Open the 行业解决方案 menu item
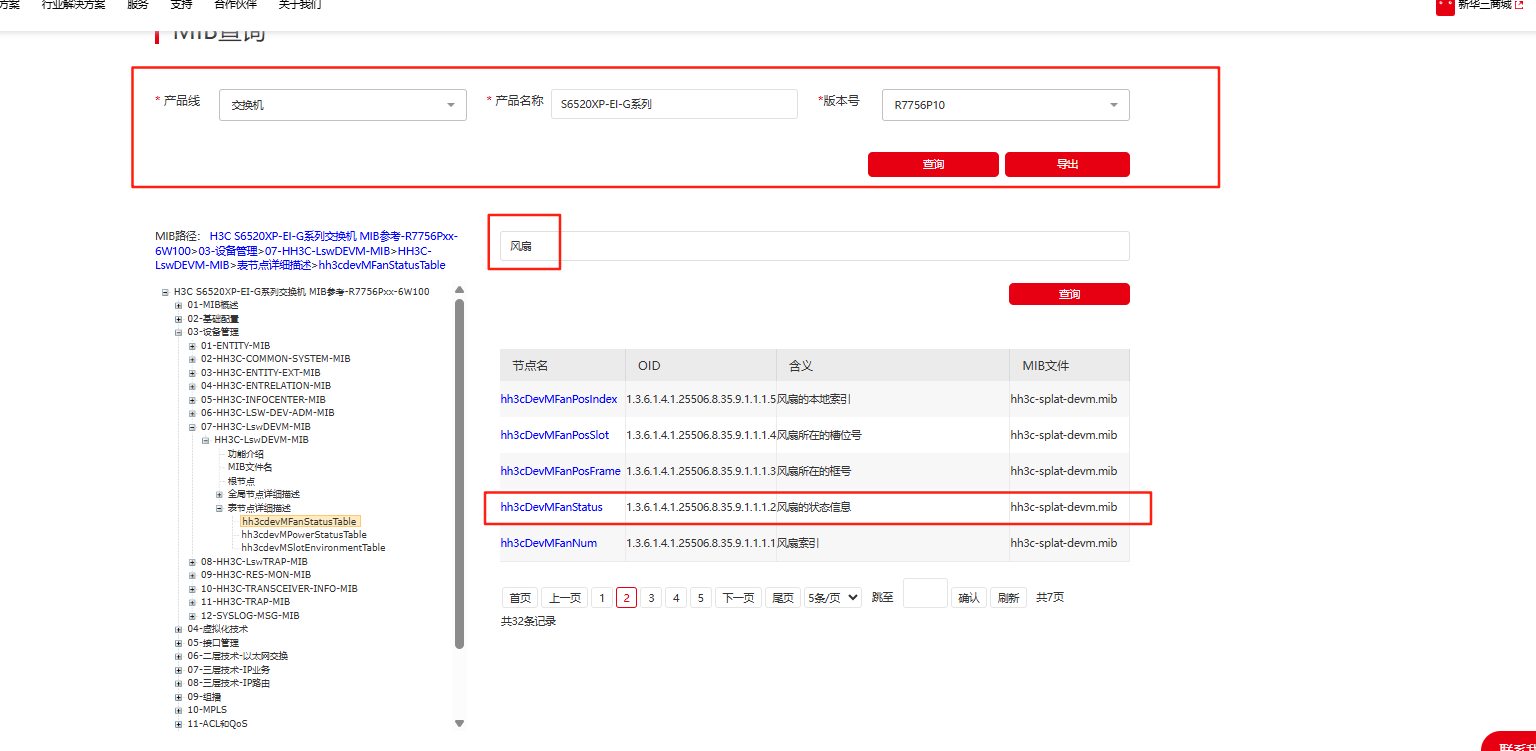 [x=73, y=5]
